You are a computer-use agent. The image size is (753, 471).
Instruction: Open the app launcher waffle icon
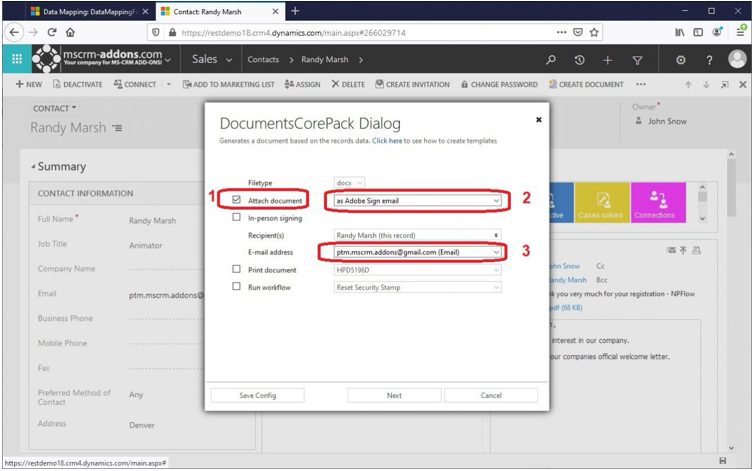point(17,59)
